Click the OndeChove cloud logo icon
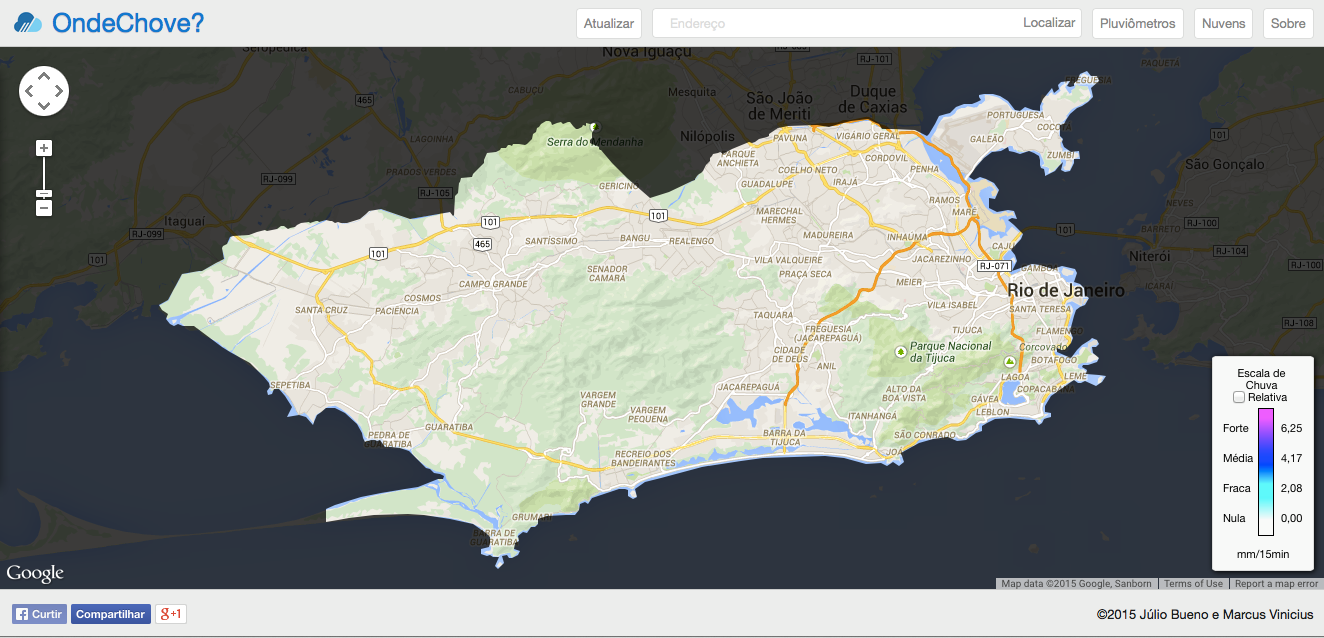The image size is (1324, 638). [x=28, y=23]
